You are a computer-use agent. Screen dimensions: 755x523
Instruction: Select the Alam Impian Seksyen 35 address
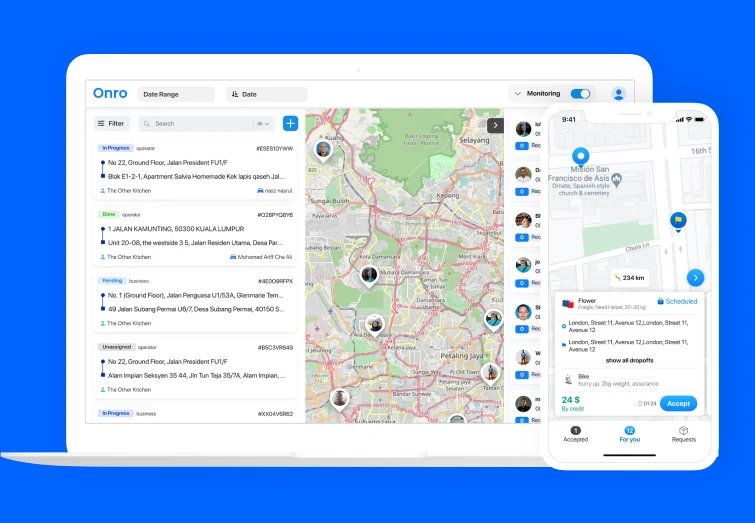pos(196,376)
